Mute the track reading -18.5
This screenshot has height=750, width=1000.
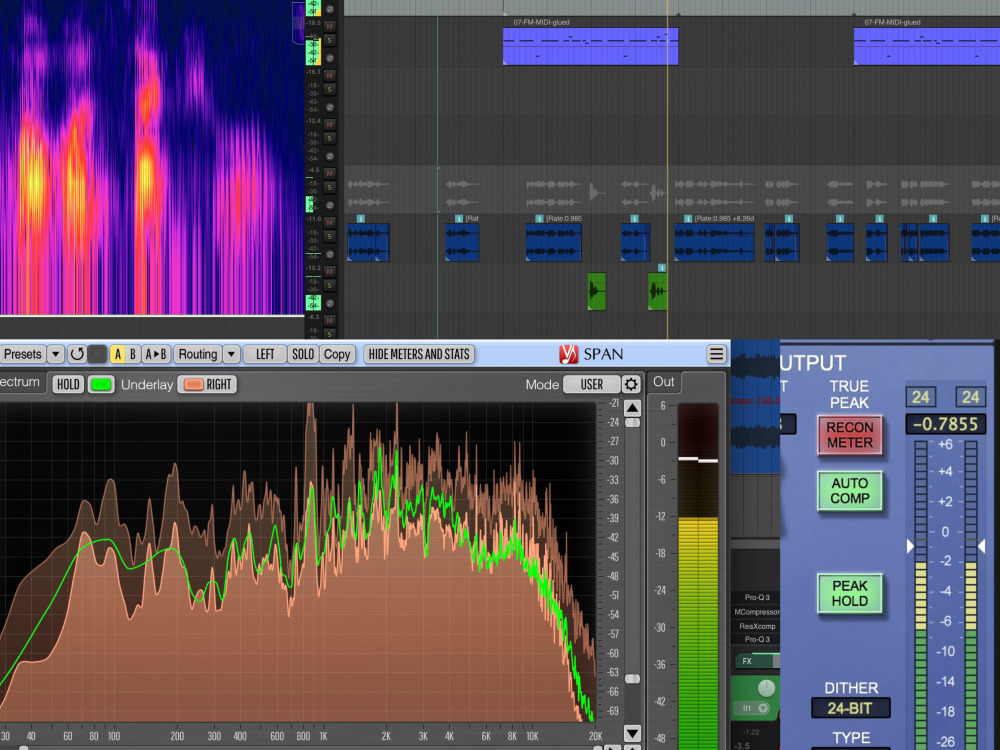330,26
